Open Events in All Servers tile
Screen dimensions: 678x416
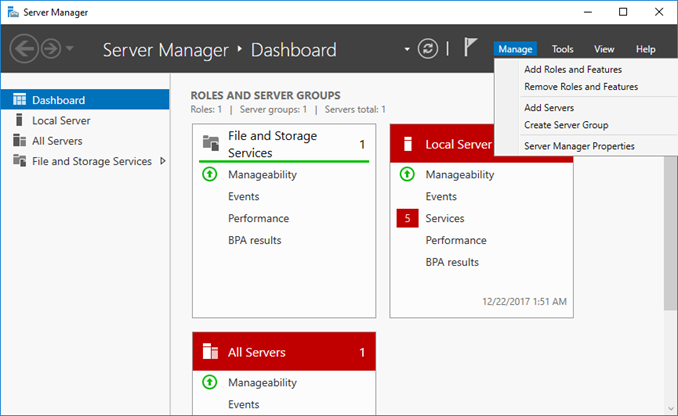click(x=243, y=404)
